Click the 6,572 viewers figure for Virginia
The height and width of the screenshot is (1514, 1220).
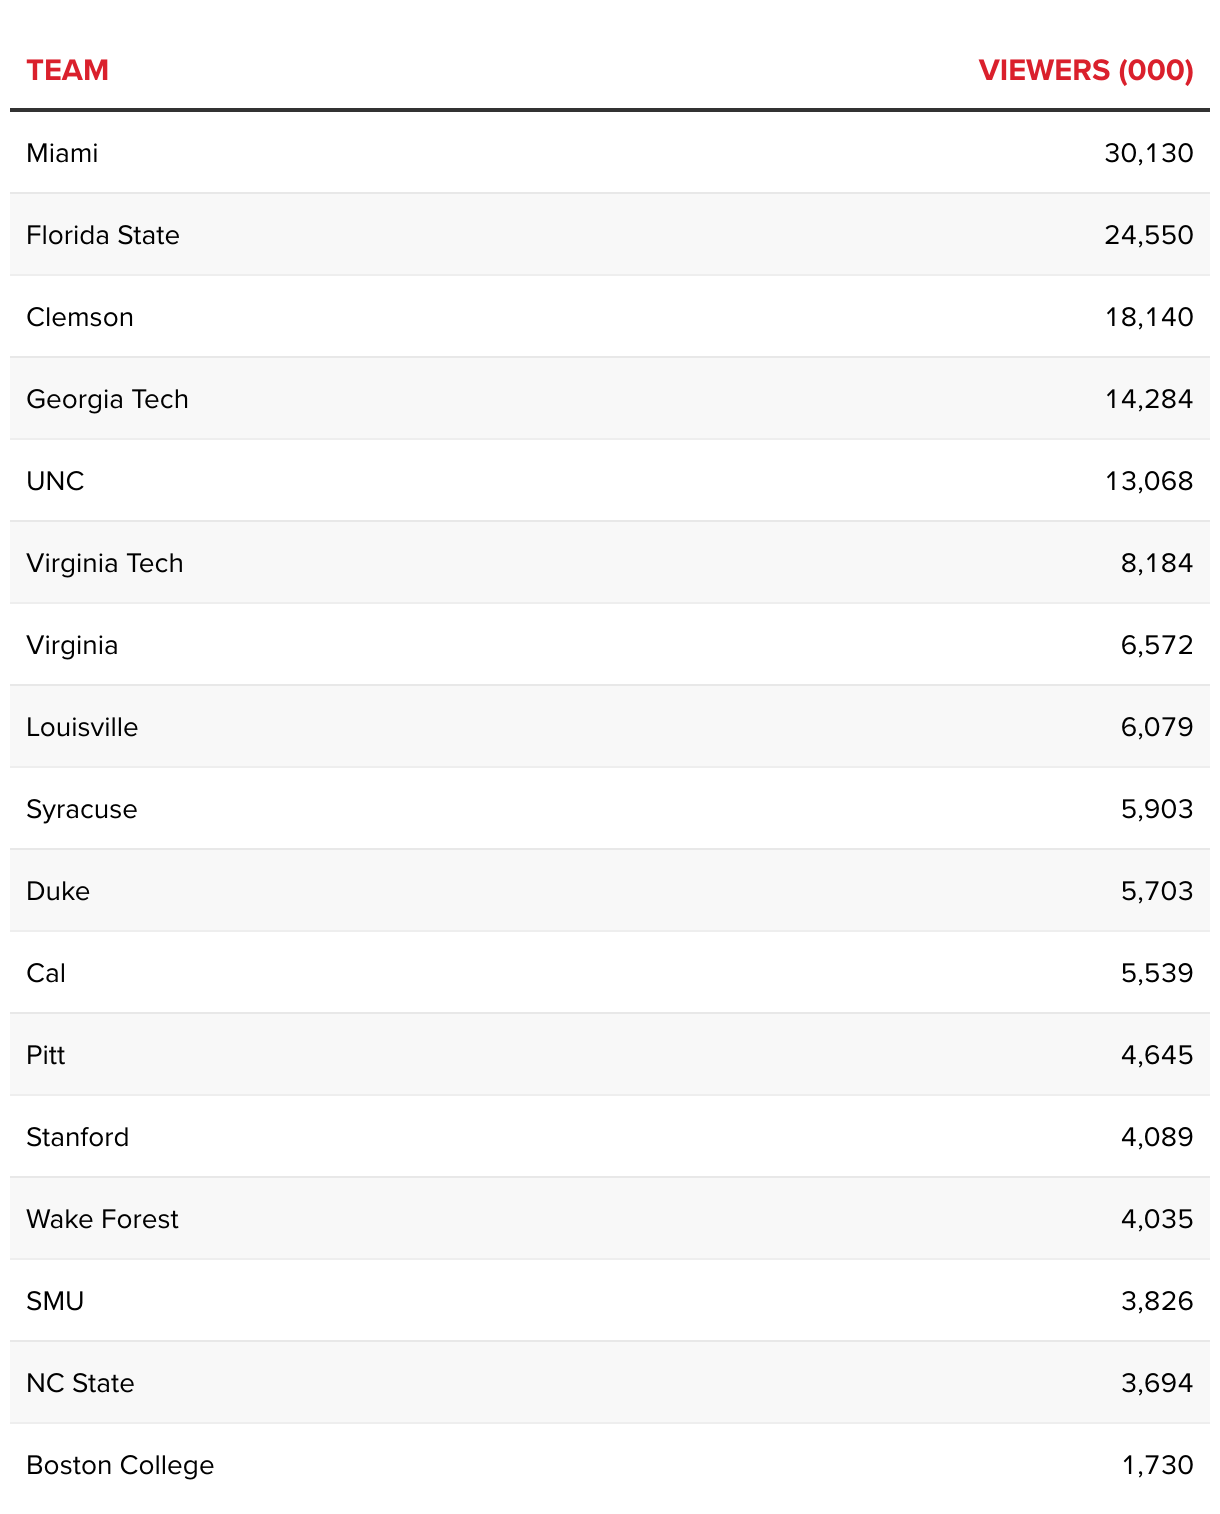[x=1156, y=645]
